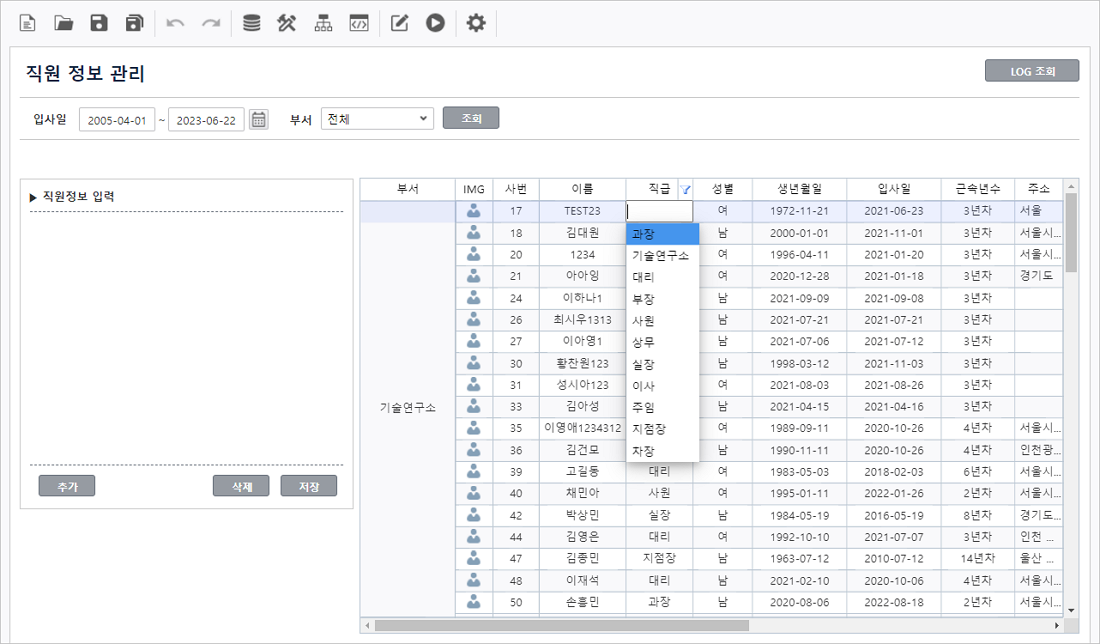Open the code window icon
This screenshot has height=644, width=1100.
(x=358, y=23)
